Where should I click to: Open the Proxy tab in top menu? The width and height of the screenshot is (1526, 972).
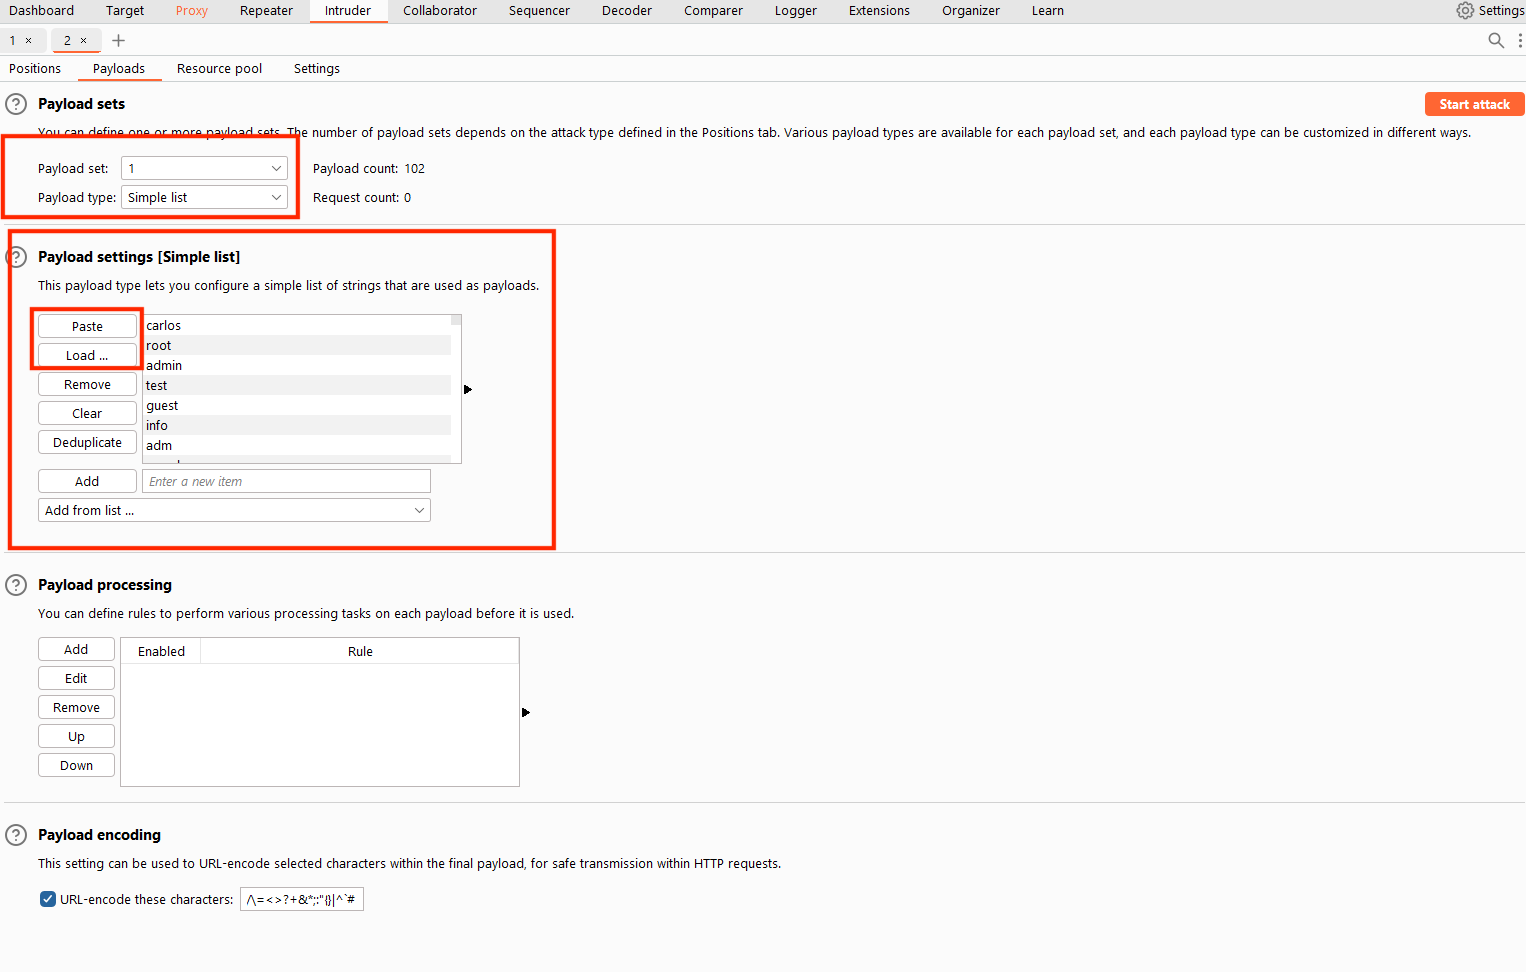pyautogui.click(x=191, y=10)
